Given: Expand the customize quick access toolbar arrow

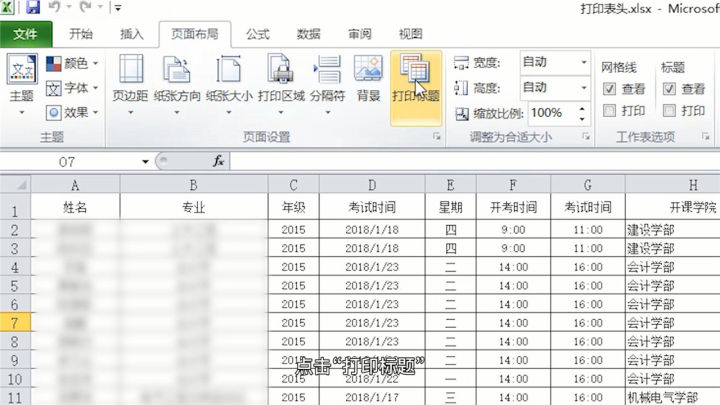Looking at the screenshot, I should point(118,7).
